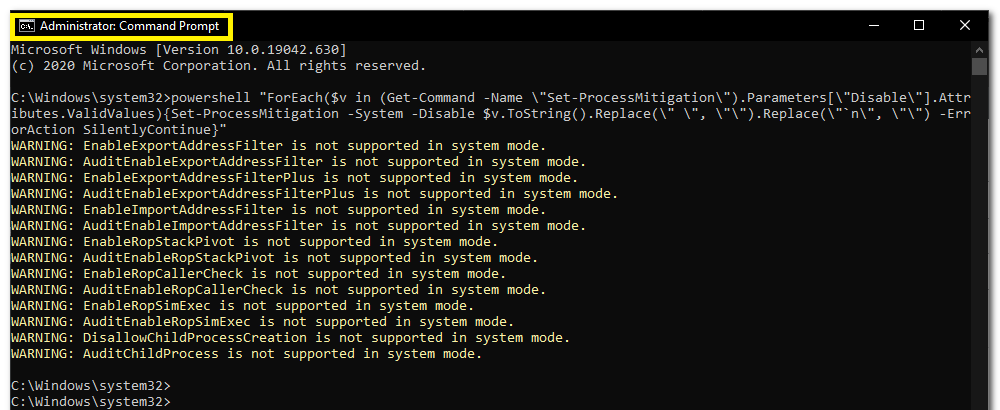Click the Microsoft Windows version line

(179, 49)
